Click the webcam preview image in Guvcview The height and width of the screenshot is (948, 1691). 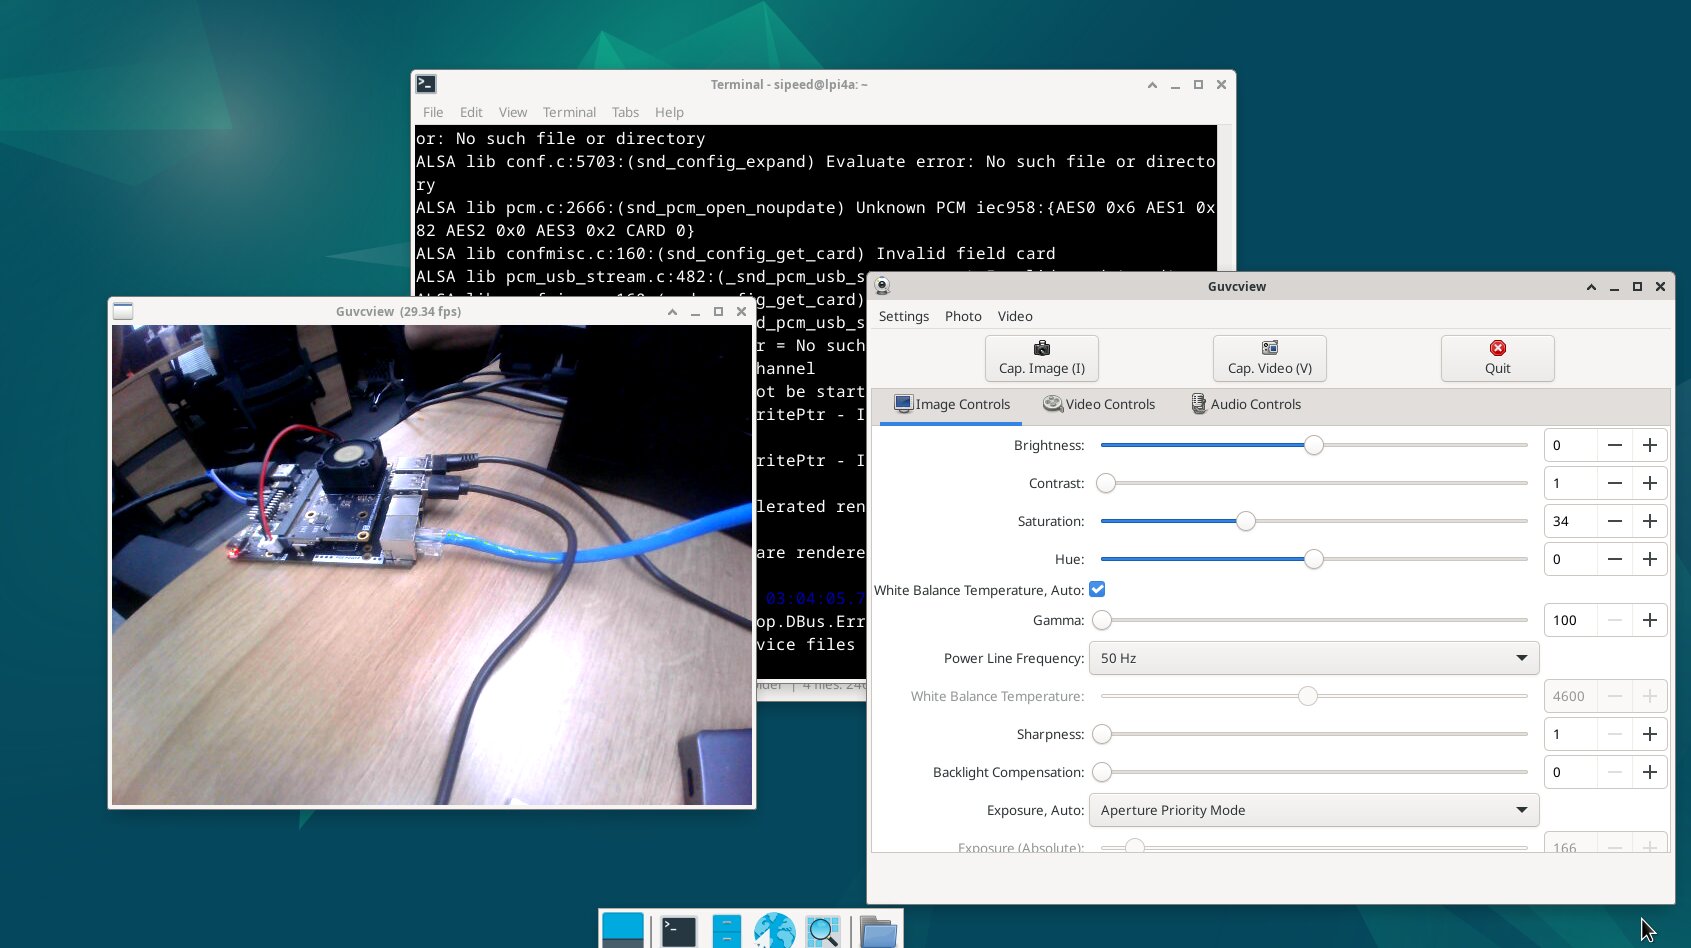[432, 565]
